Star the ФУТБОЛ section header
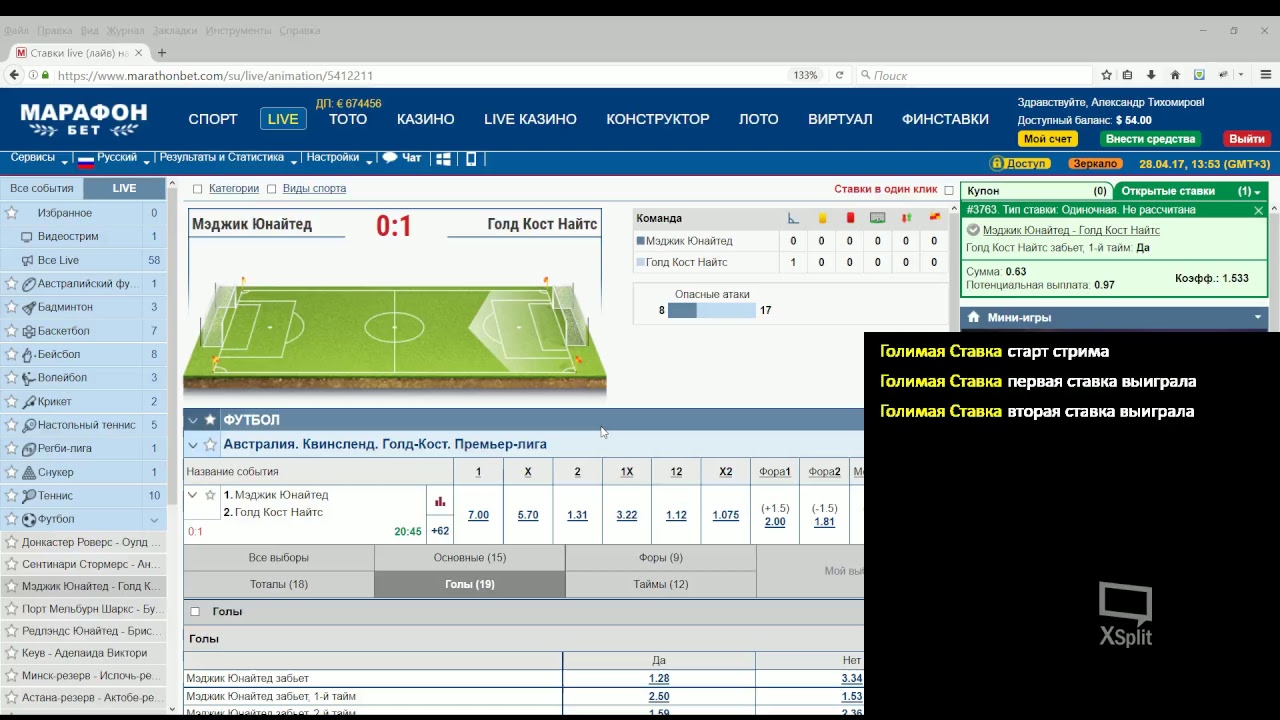 [210, 420]
